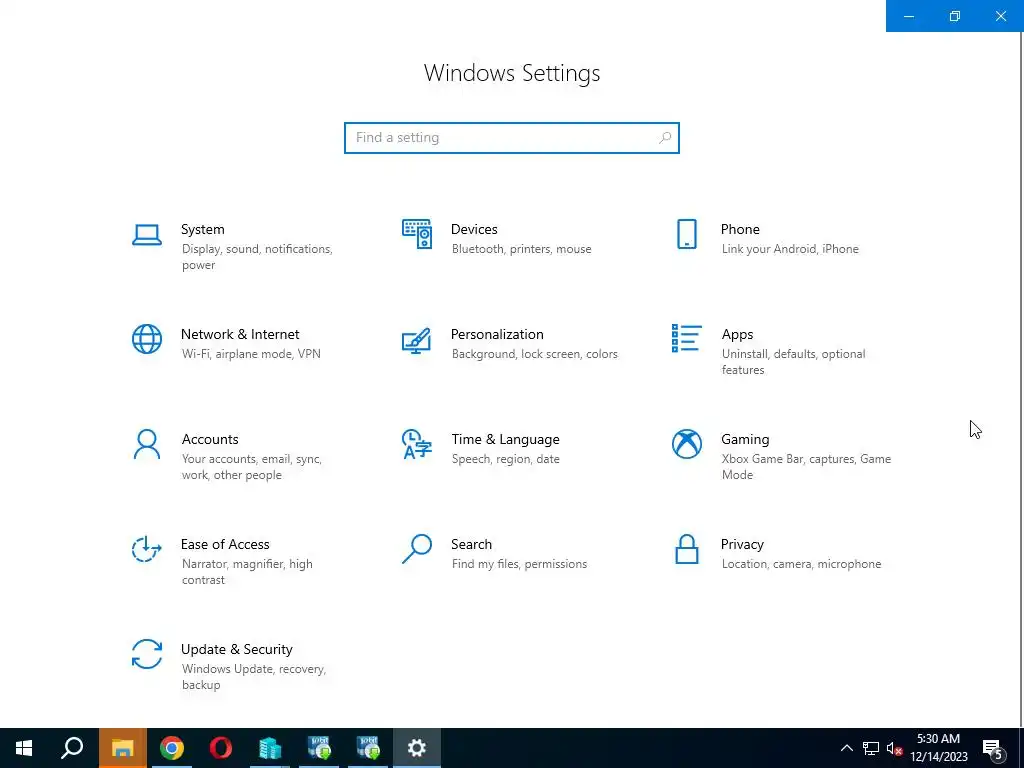Open Devices keyboard and speaker icon

[x=417, y=234]
